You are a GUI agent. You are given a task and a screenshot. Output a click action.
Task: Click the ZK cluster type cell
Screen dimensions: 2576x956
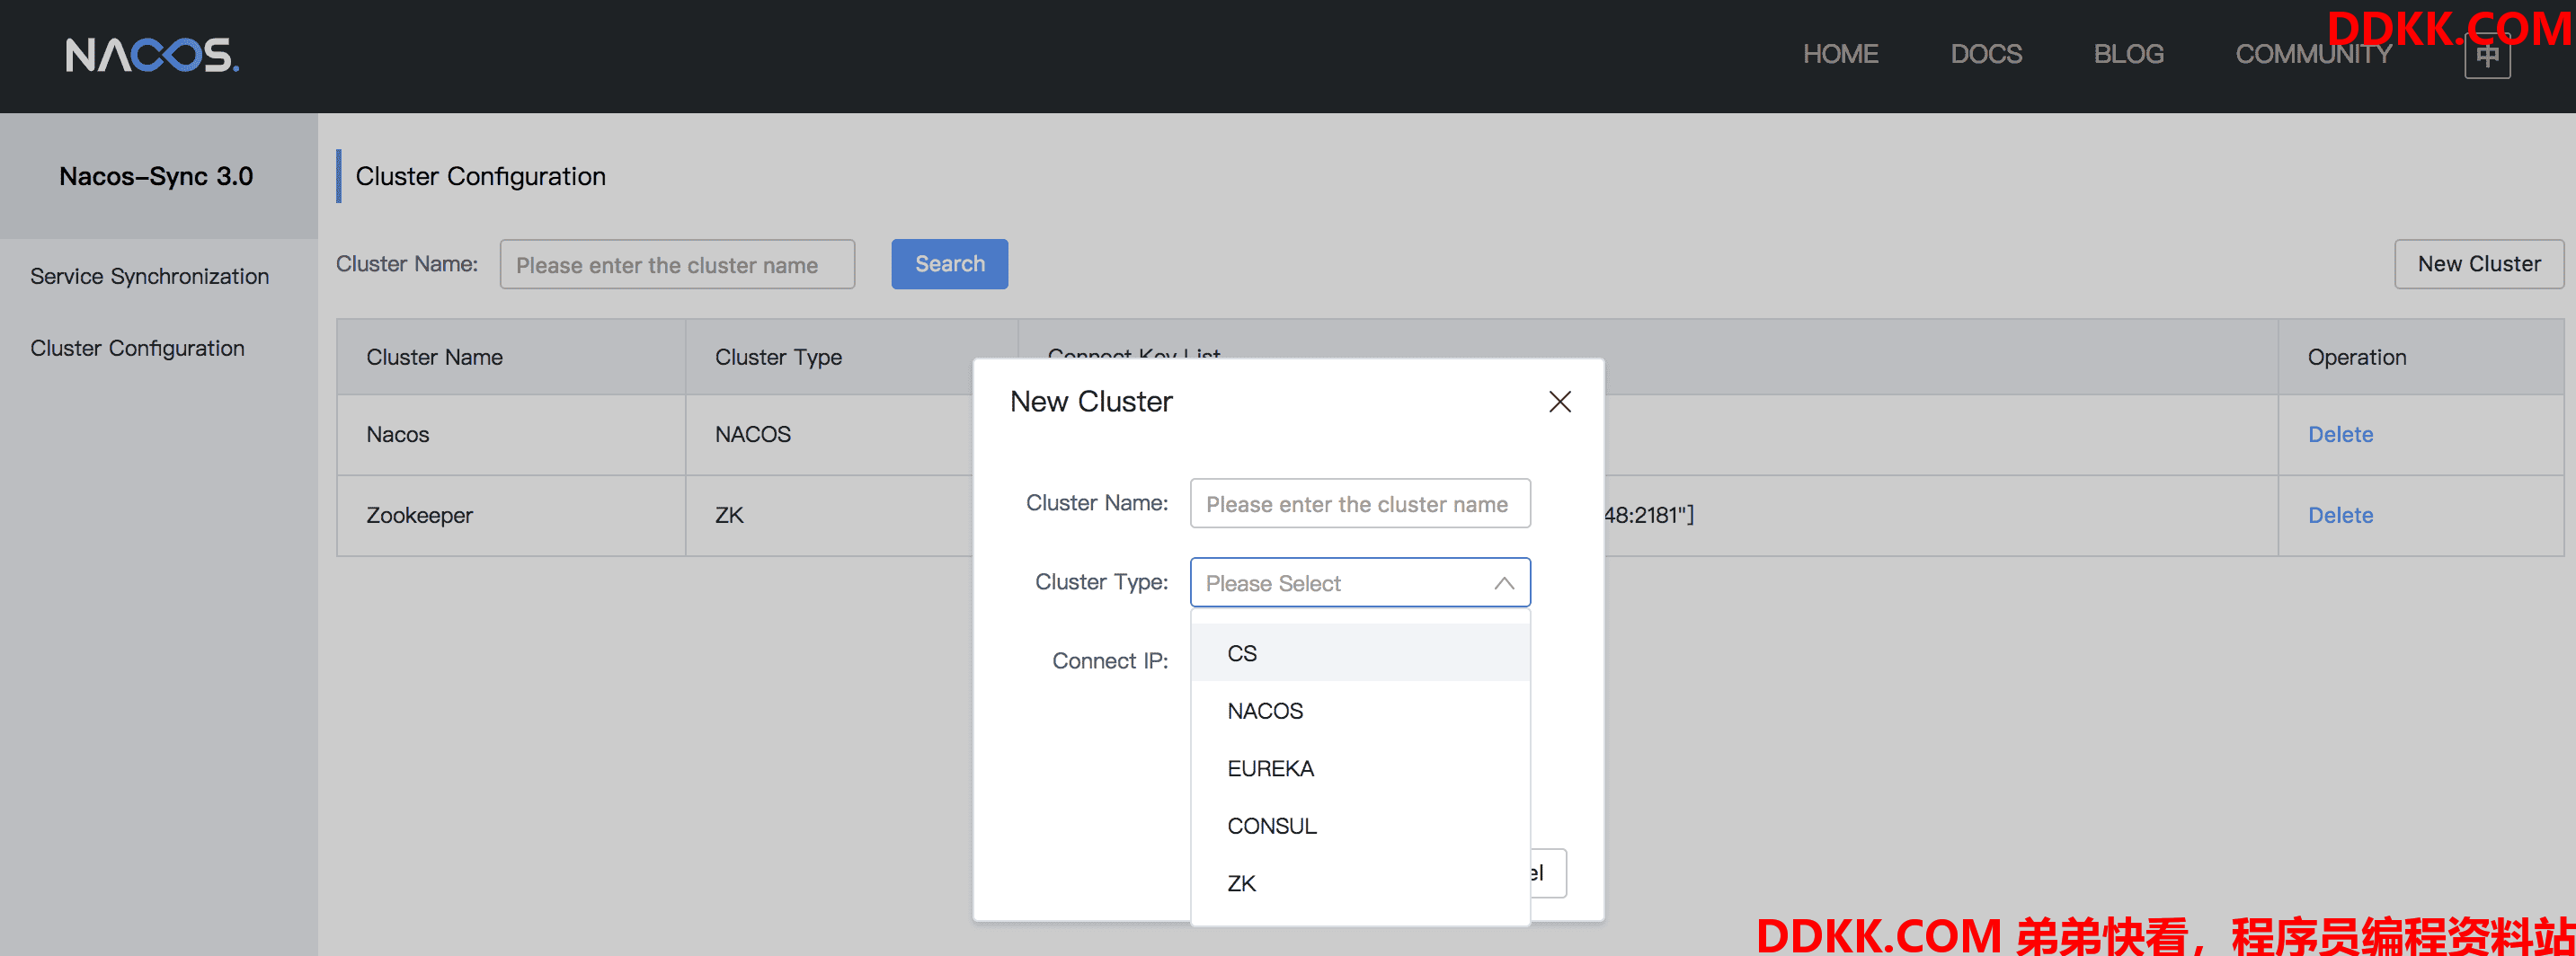pos(830,515)
